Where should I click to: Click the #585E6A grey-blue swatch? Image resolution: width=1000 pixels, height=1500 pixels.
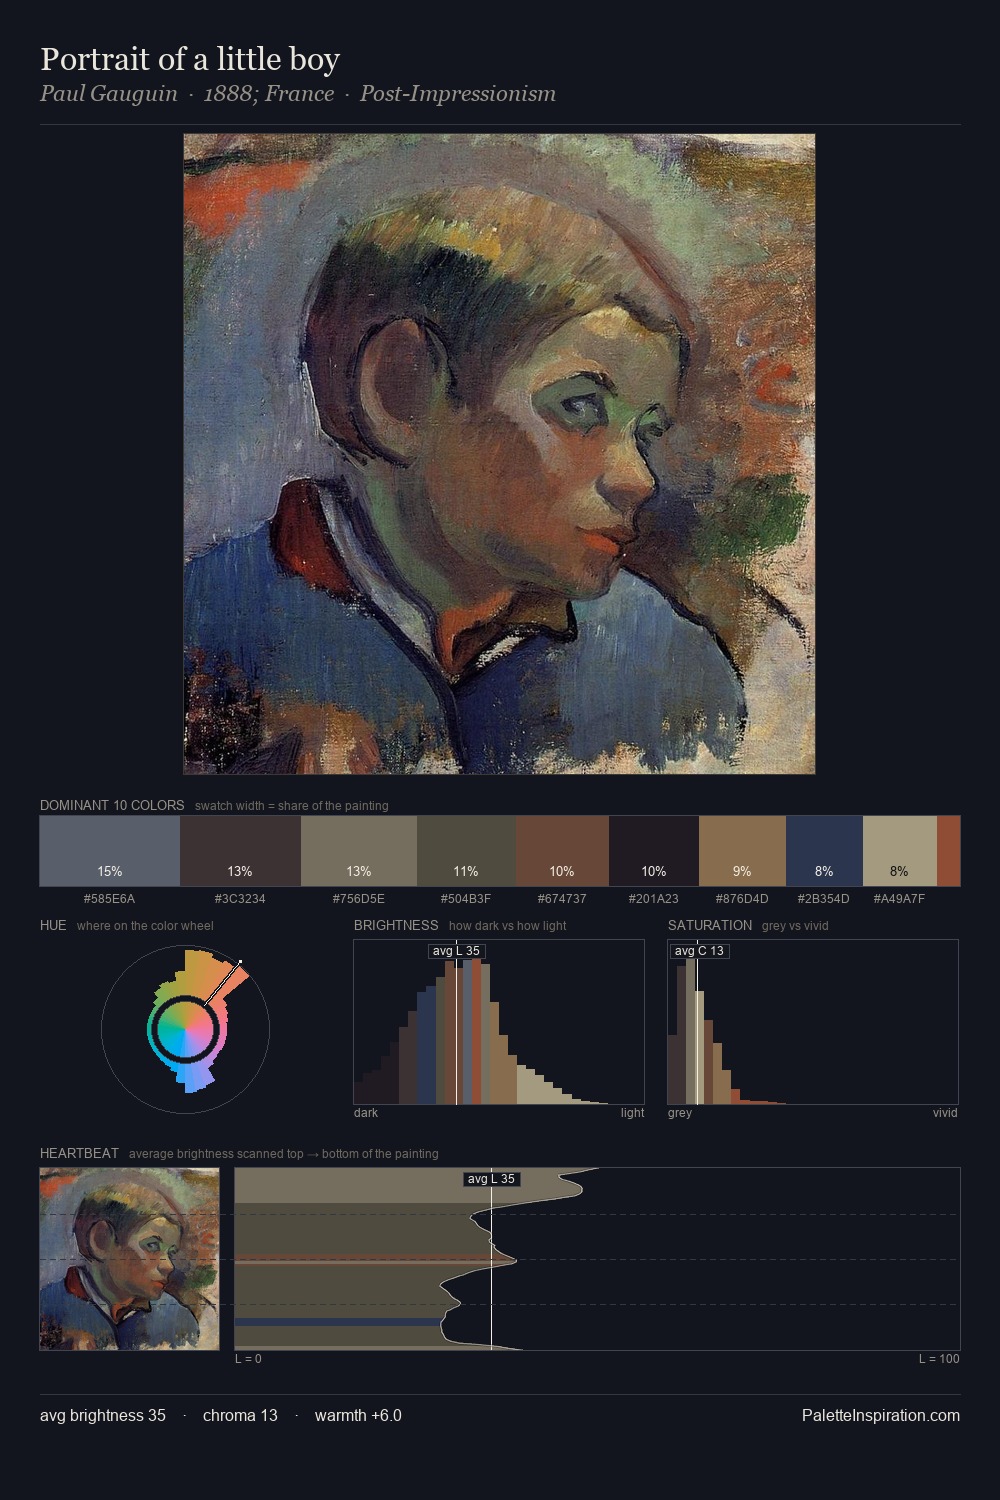point(110,851)
